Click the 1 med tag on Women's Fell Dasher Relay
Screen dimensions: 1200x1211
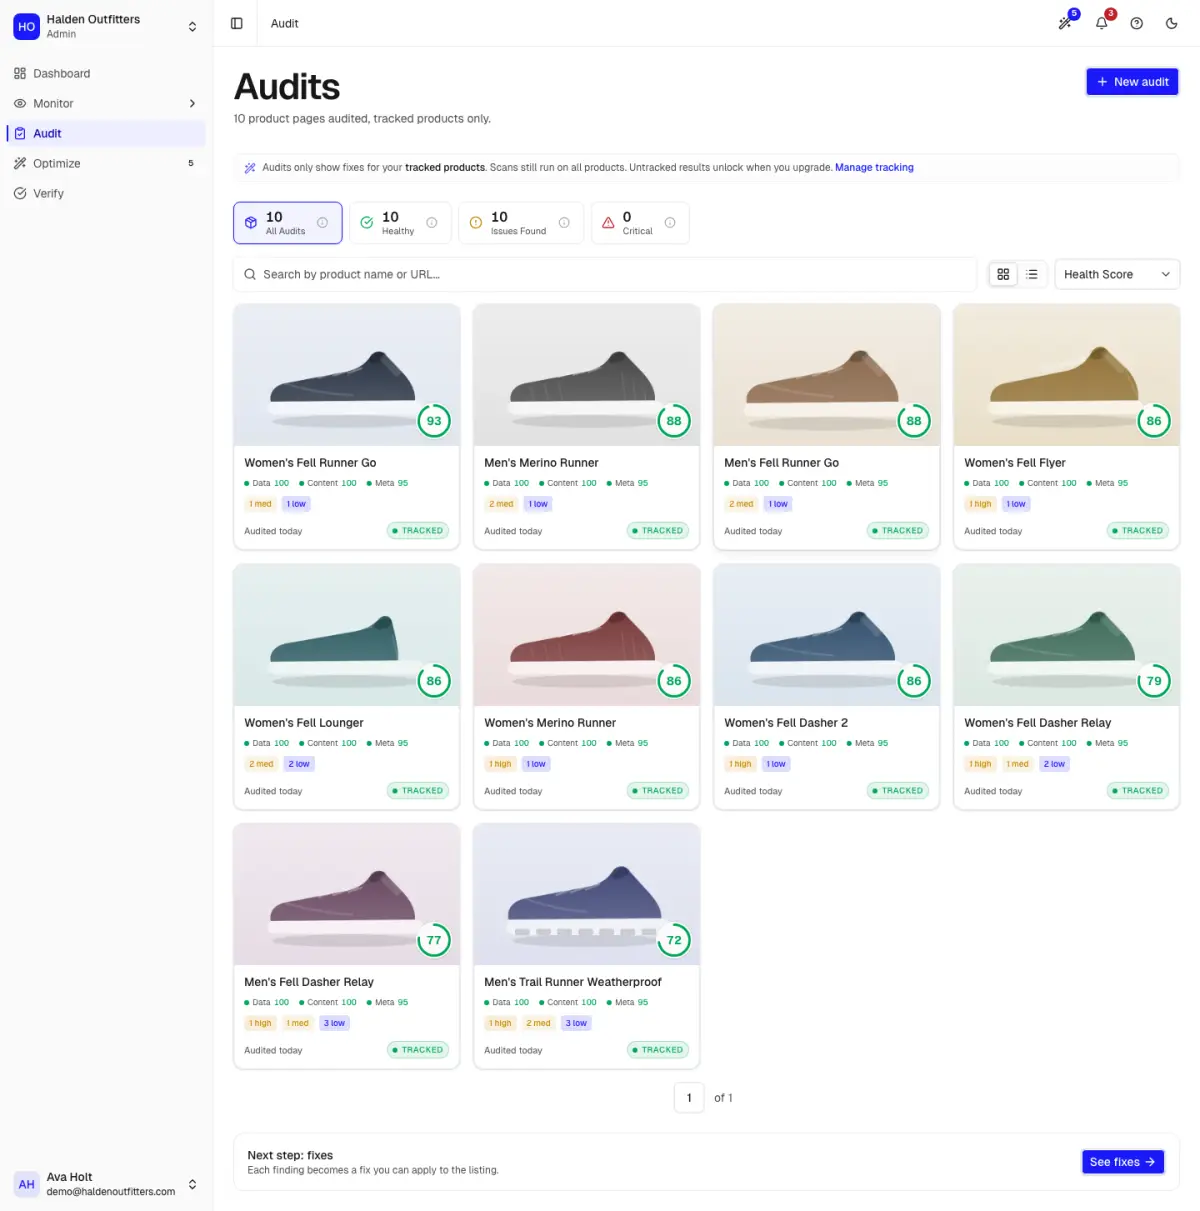click(1018, 764)
